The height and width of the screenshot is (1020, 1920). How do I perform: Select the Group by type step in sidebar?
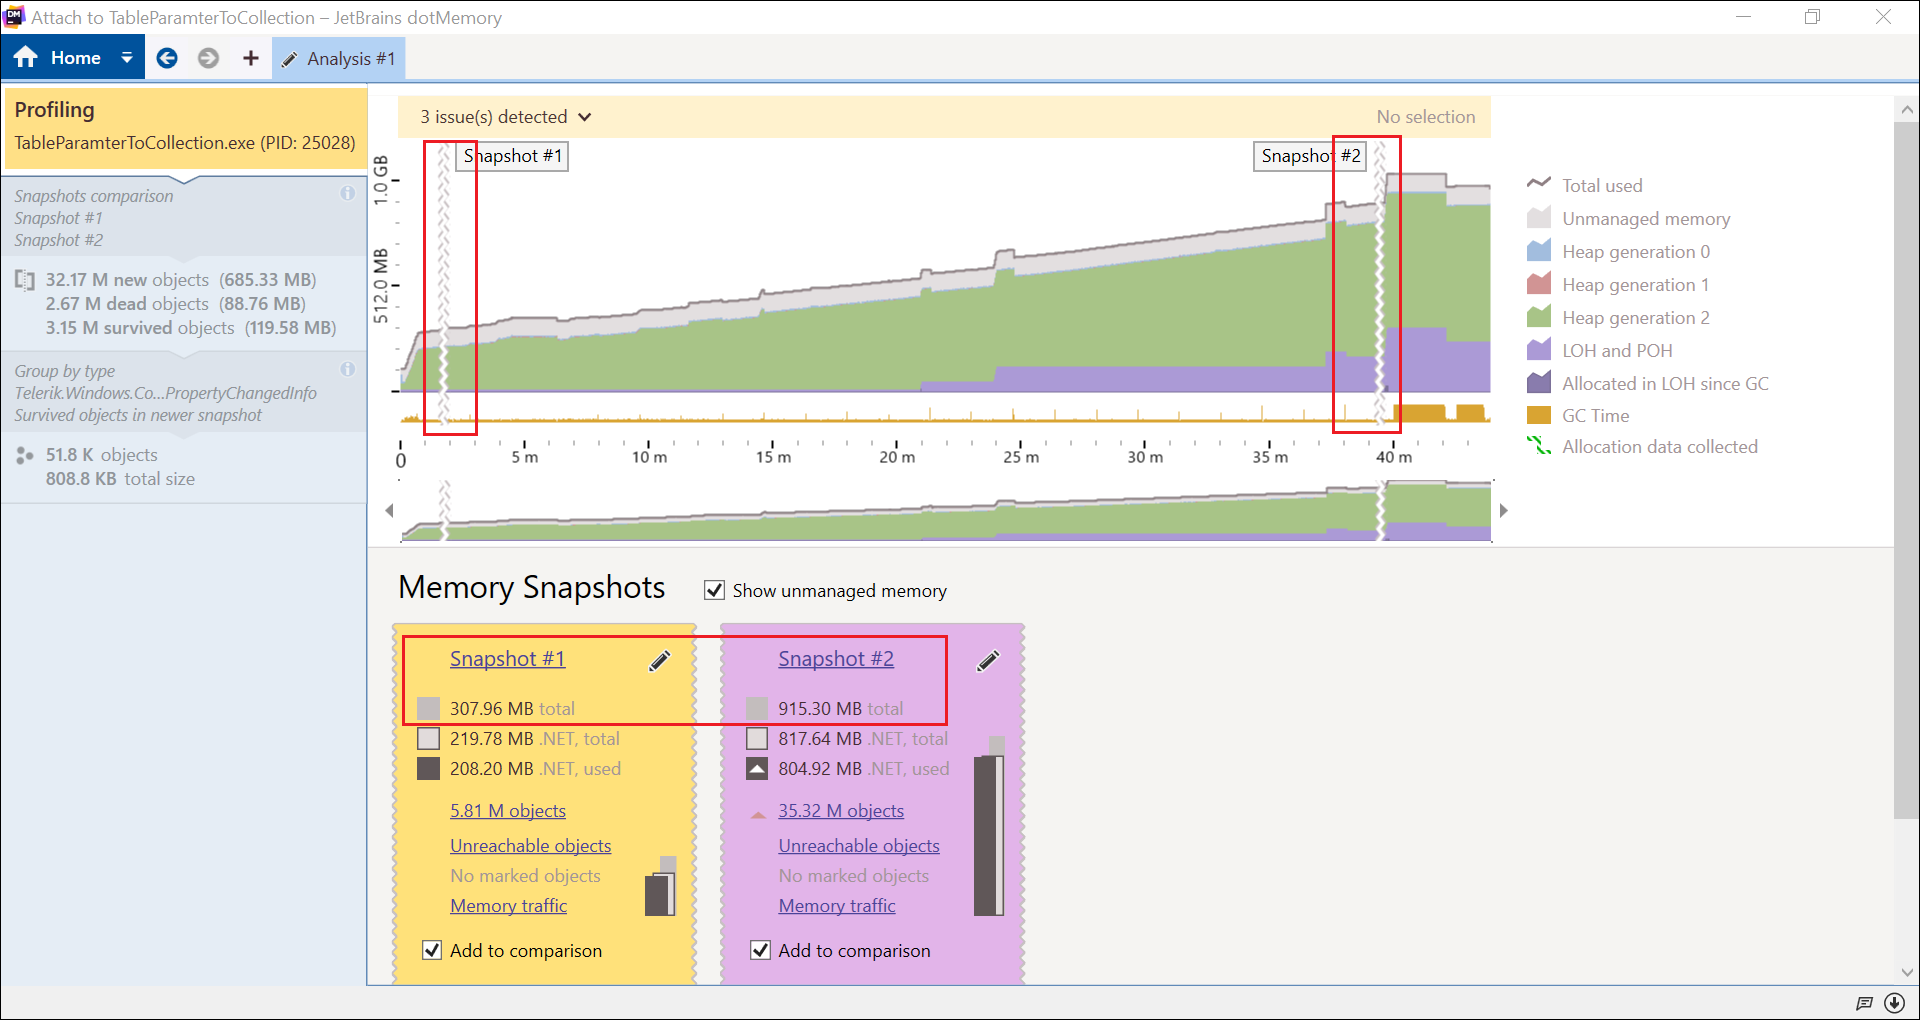pos(185,393)
